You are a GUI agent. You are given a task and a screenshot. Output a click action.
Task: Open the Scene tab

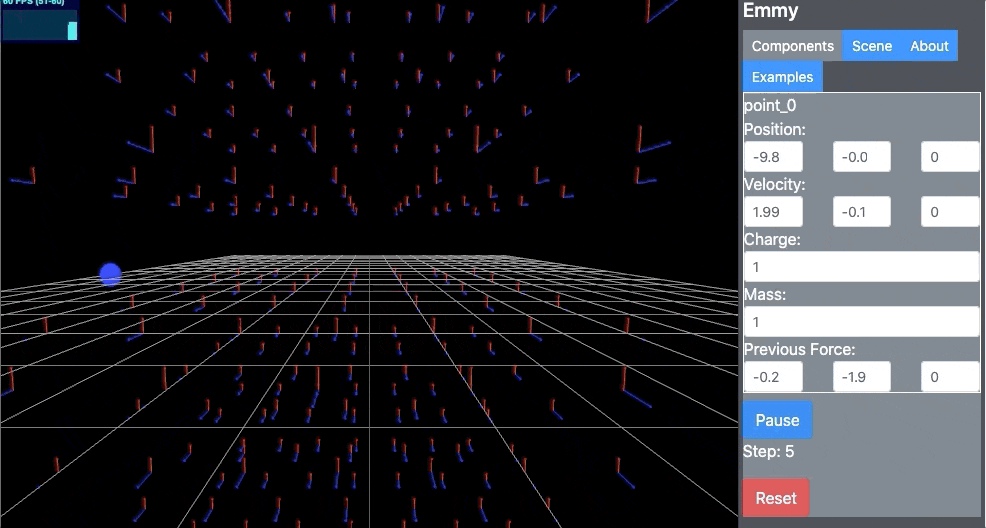point(872,46)
